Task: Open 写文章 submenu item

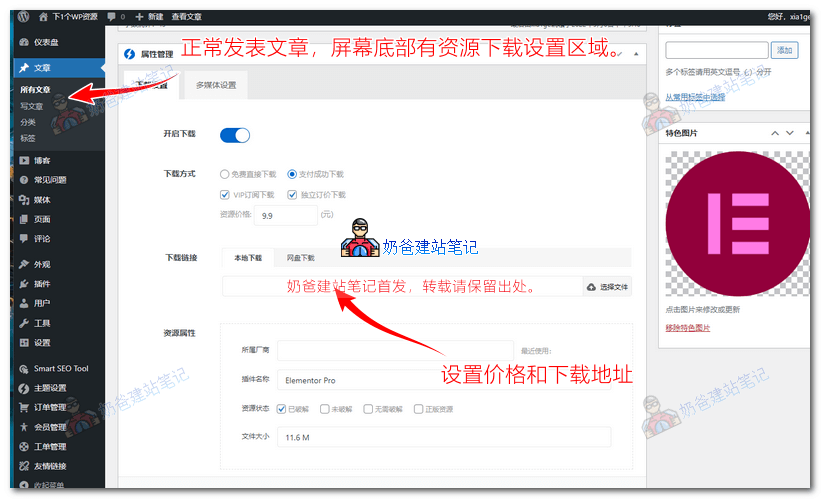Action: 31,106
